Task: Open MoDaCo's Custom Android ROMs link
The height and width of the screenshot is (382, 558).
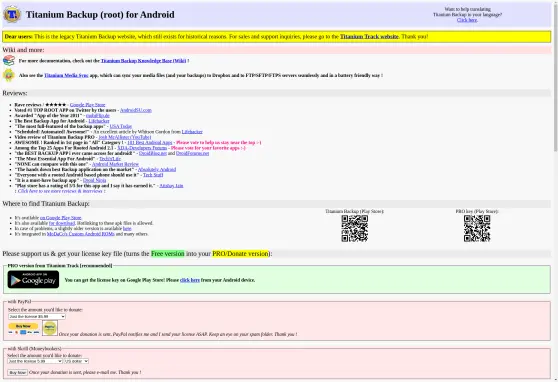Action: click(81, 234)
